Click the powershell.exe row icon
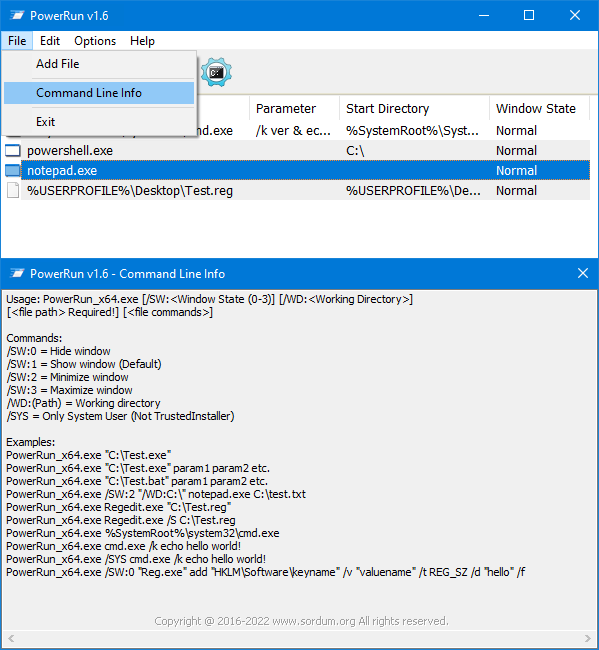599x650 pixels. [13, 150]
